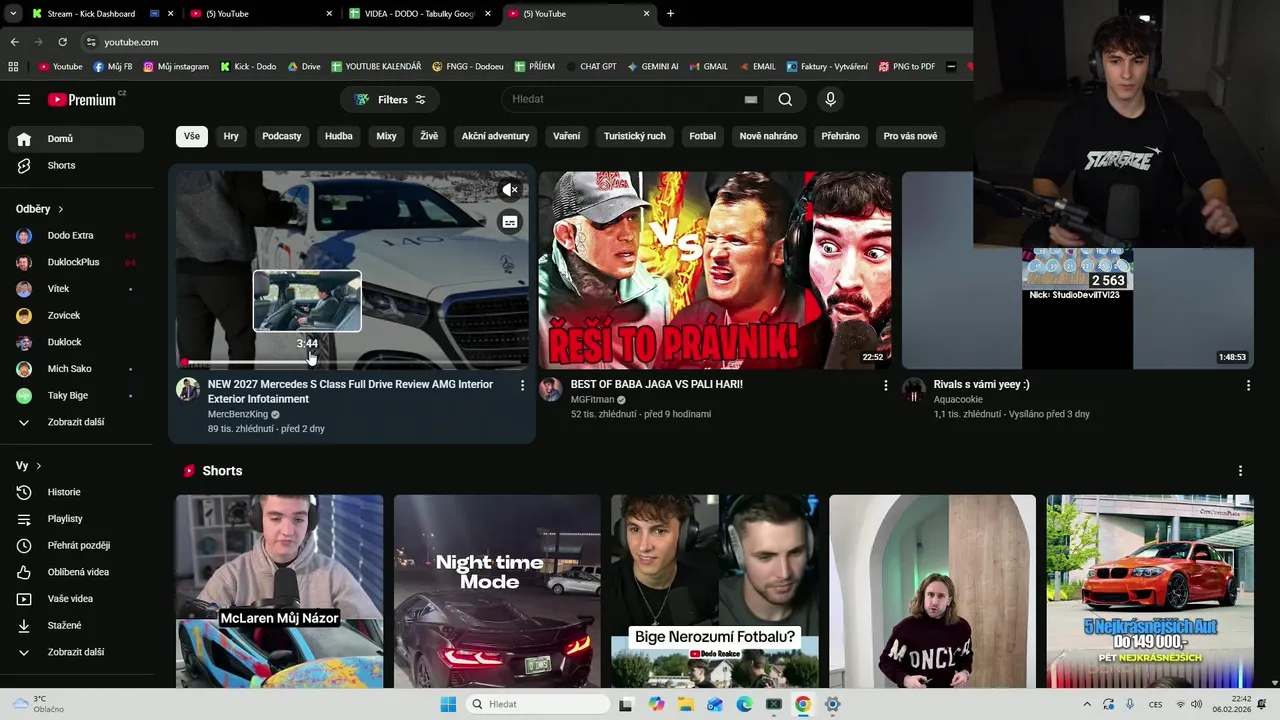The width and height of the screenshot is (1280, 720).
Task: Unmute the Mercedes preview video
Action: 510,190
